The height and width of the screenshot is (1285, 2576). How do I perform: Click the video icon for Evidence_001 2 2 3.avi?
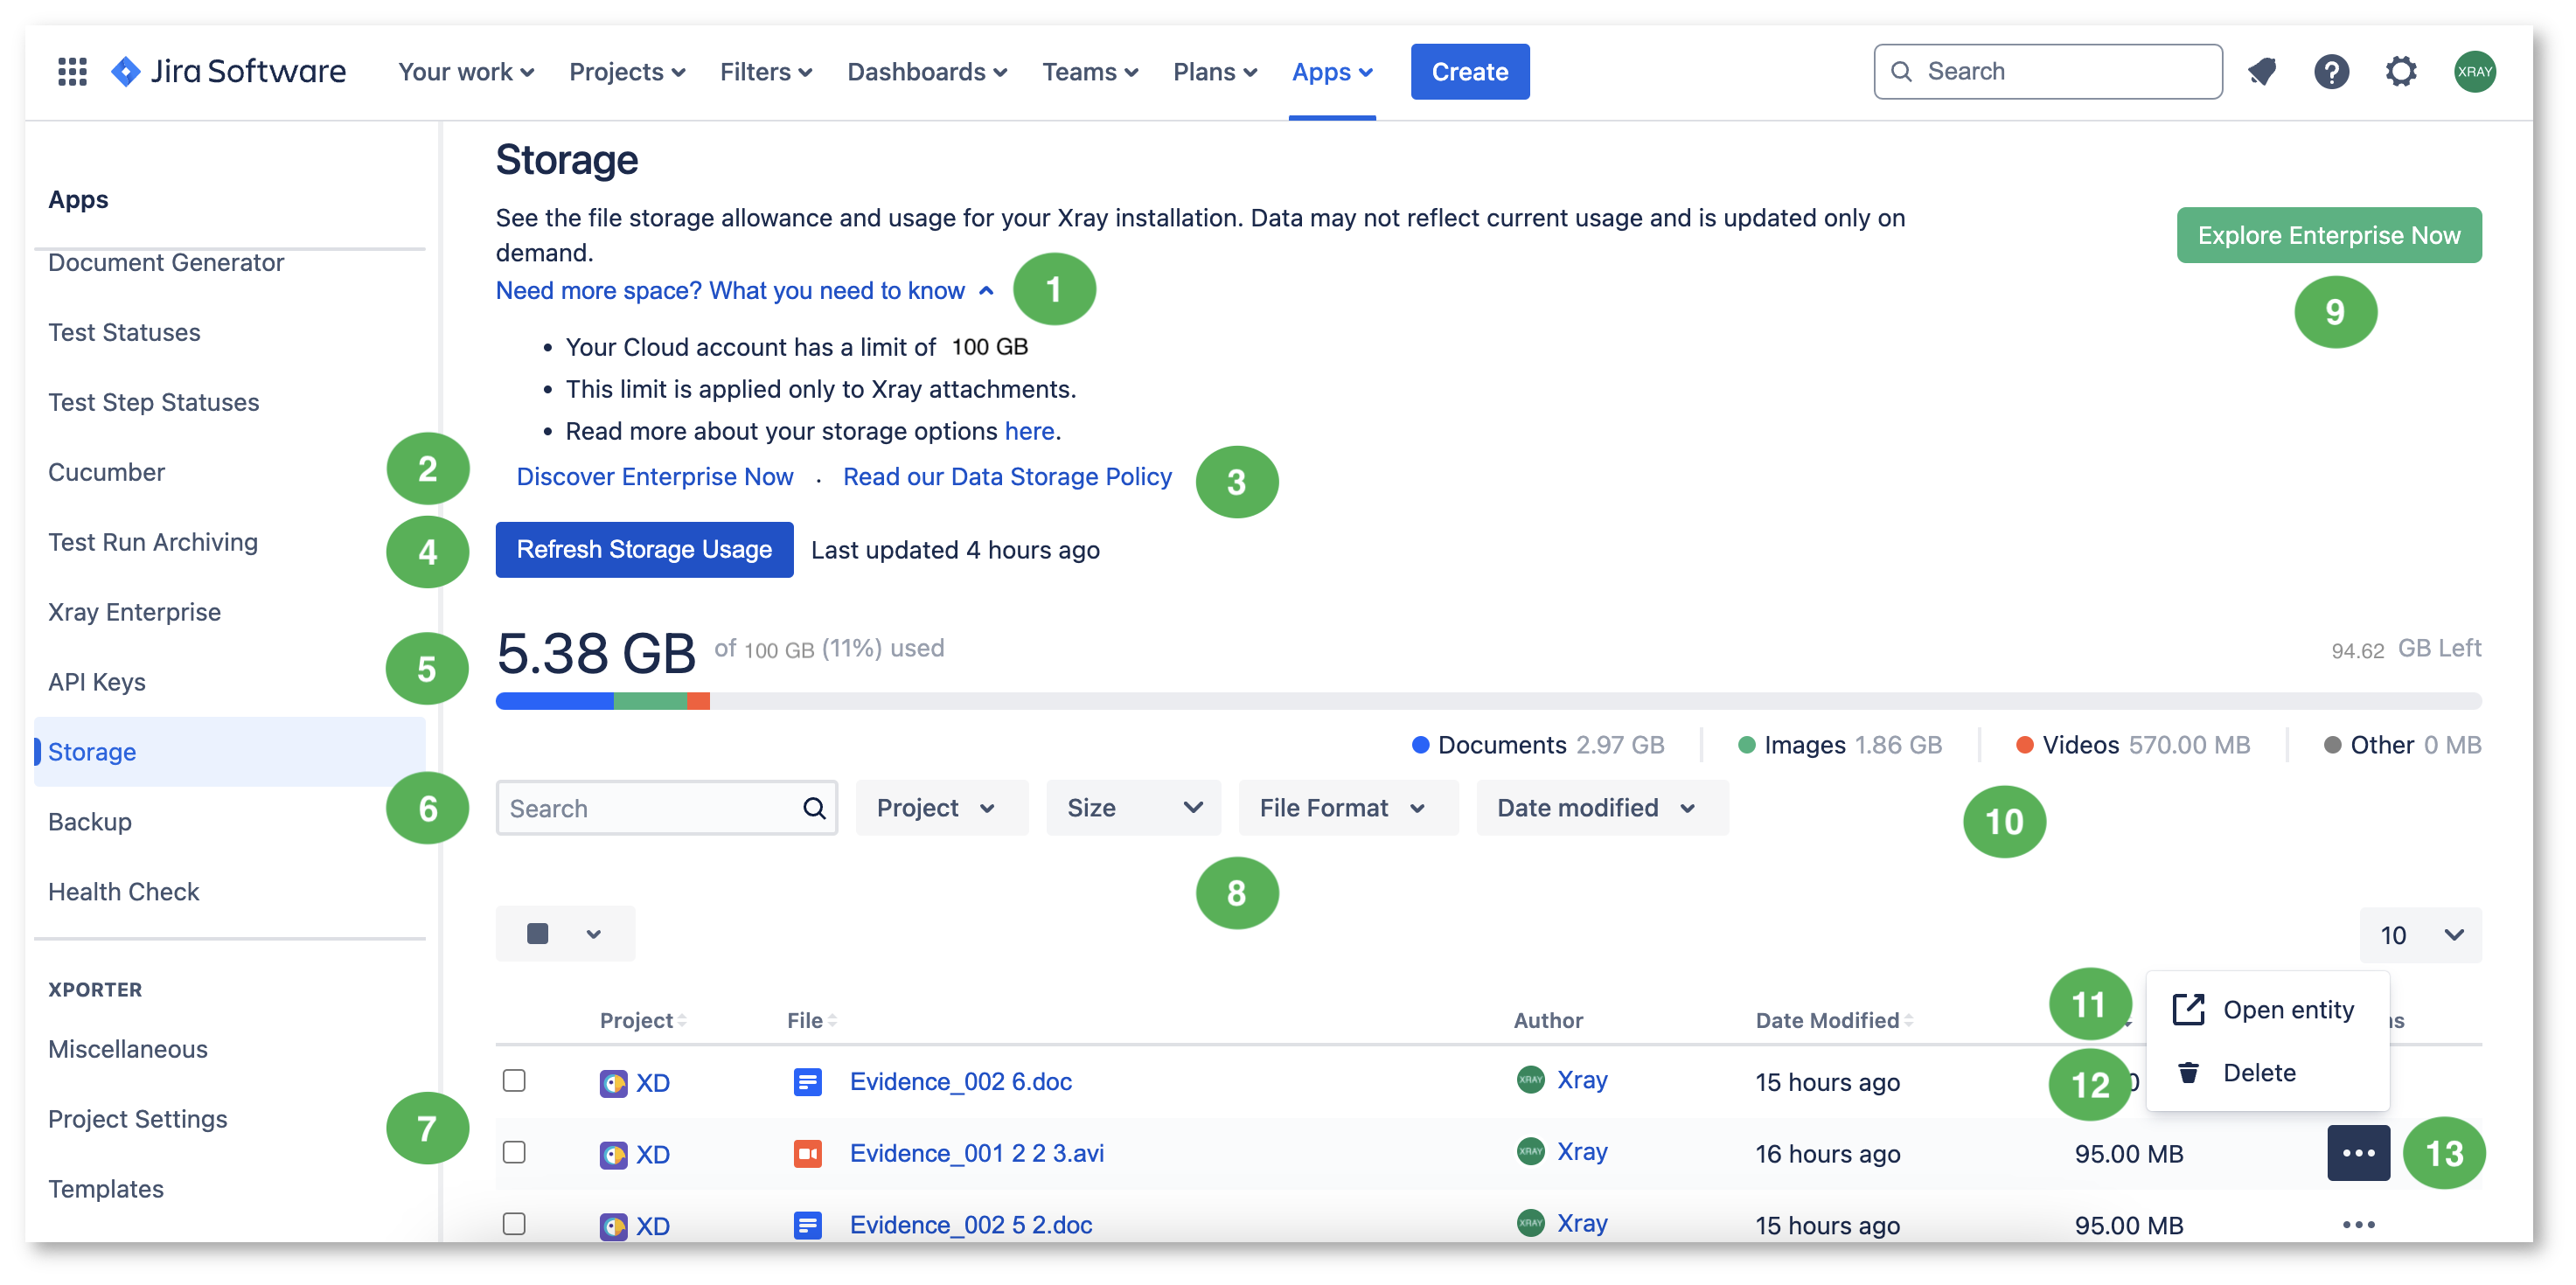[x=807, y=1154]
